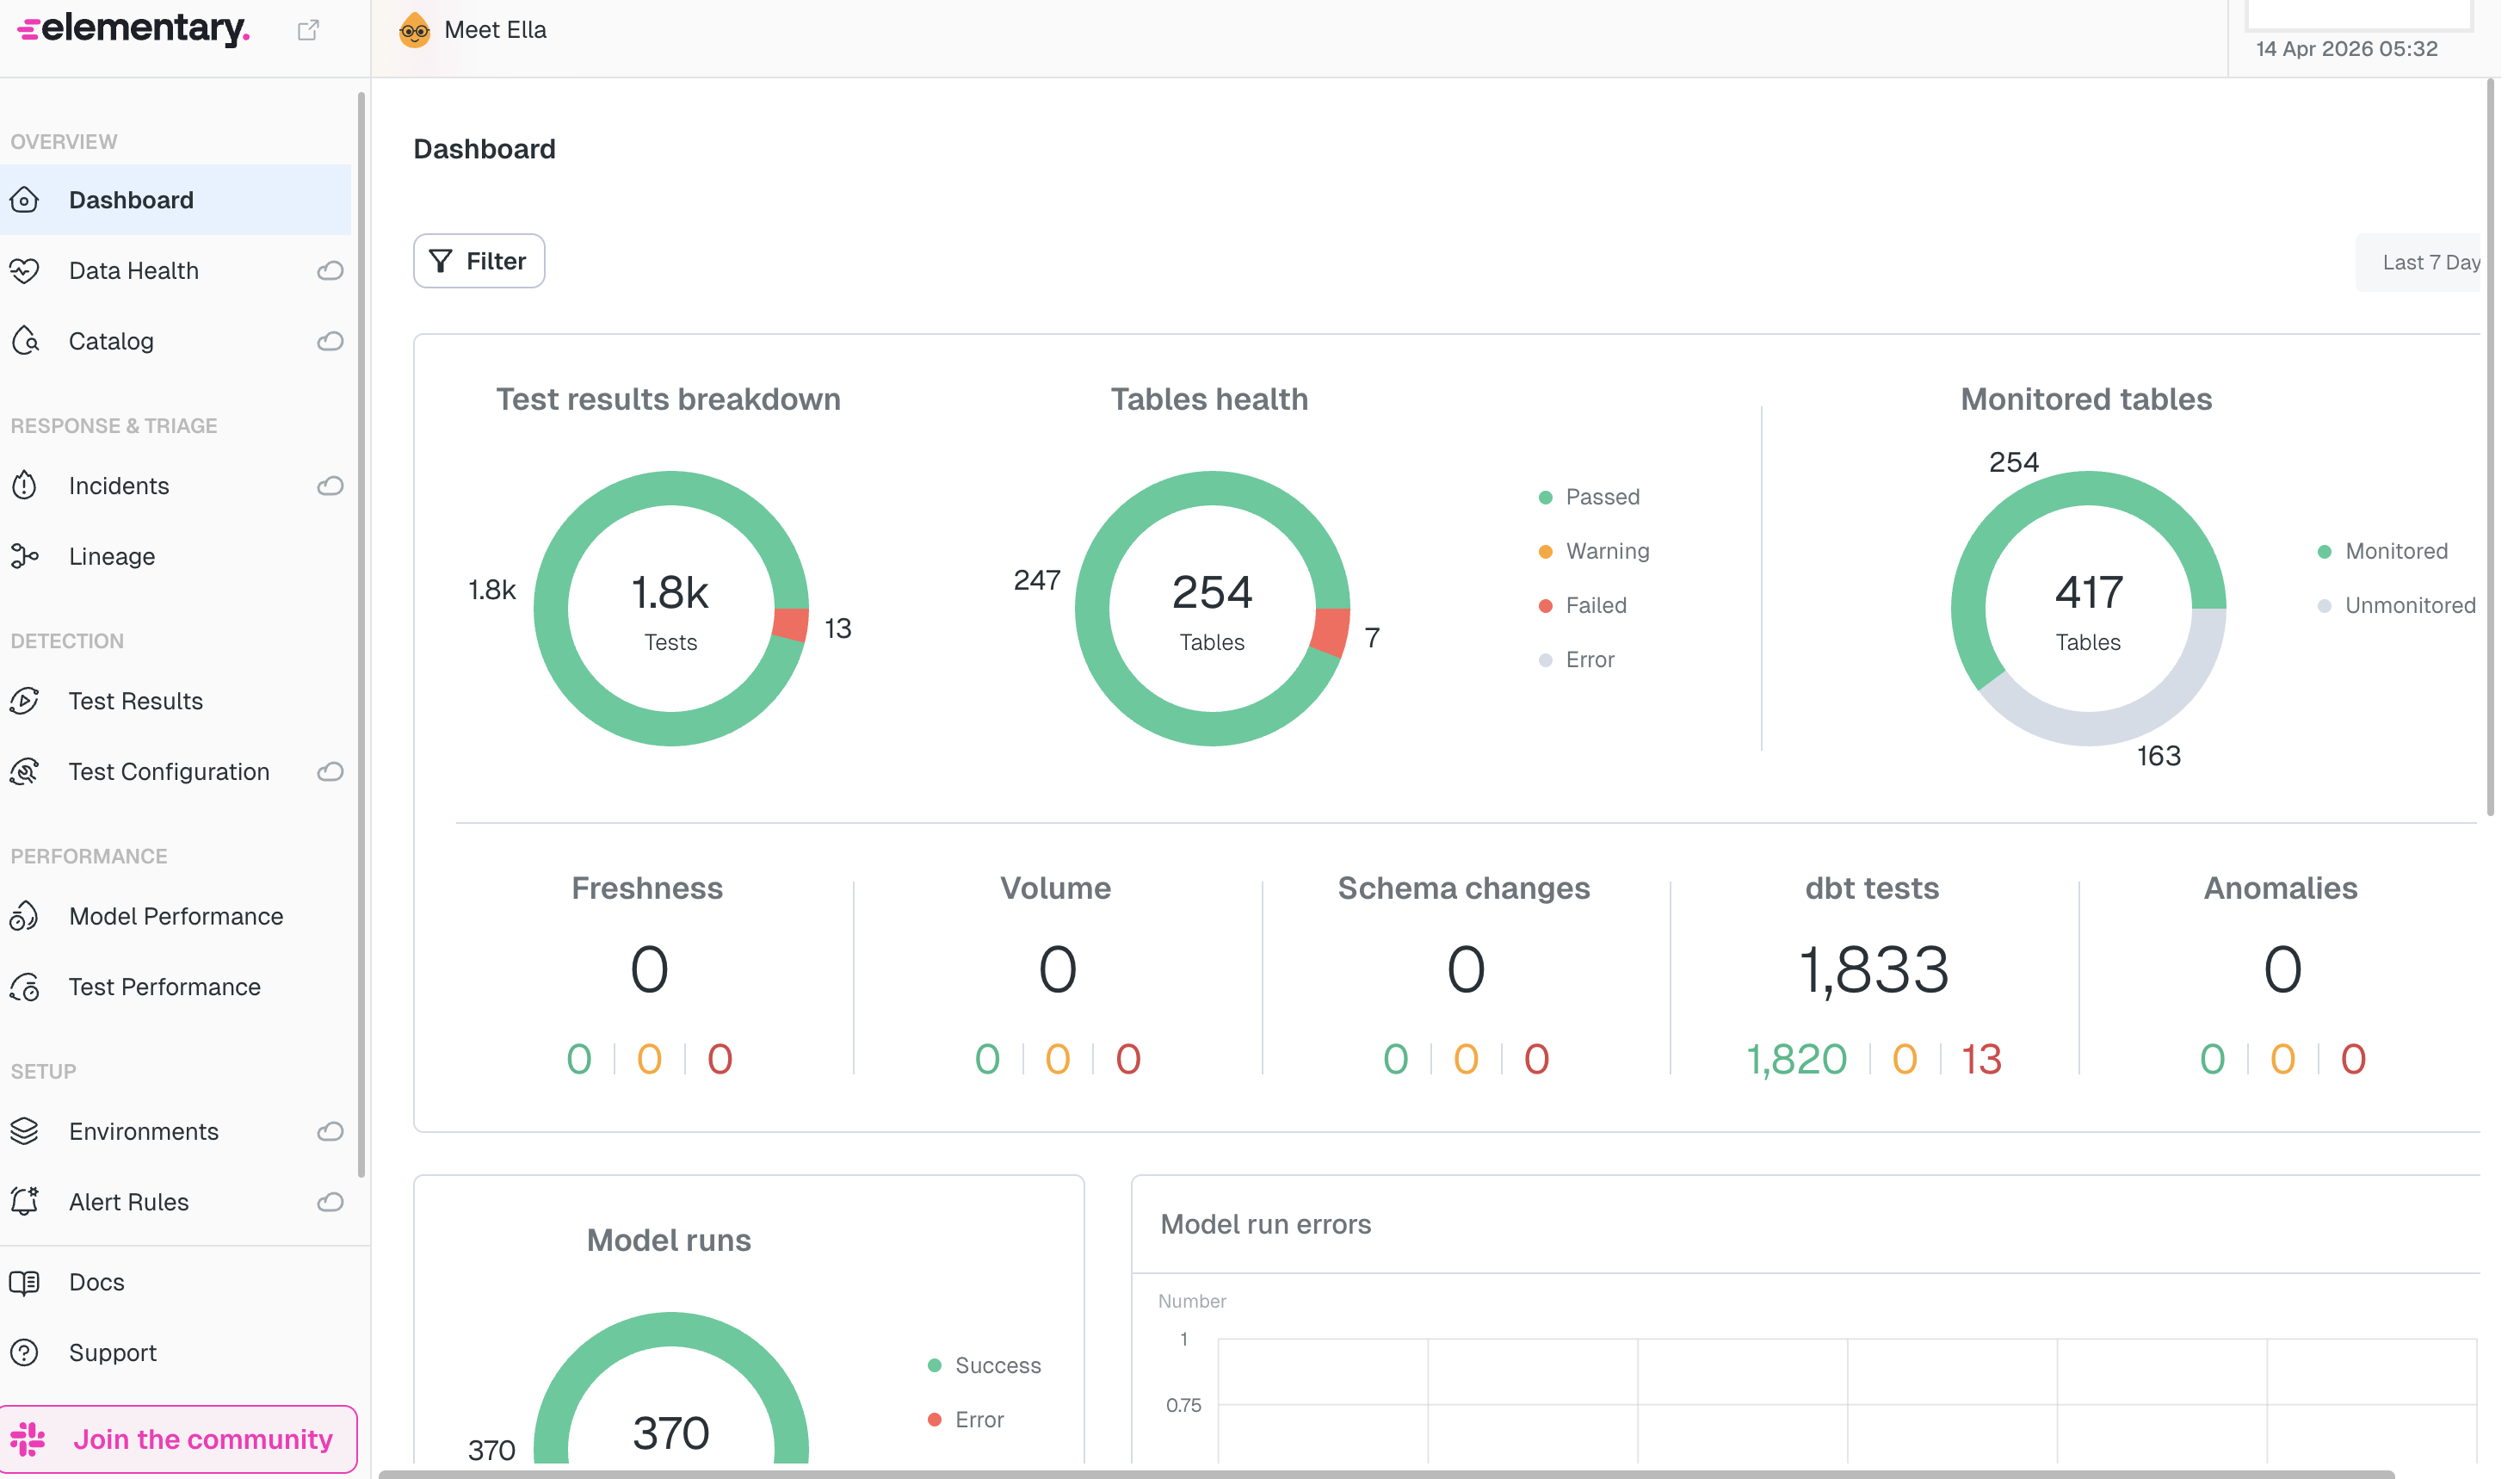The image size is (2520, 1479).
Task: Open Test Configuration label
Action: point(169,772)
